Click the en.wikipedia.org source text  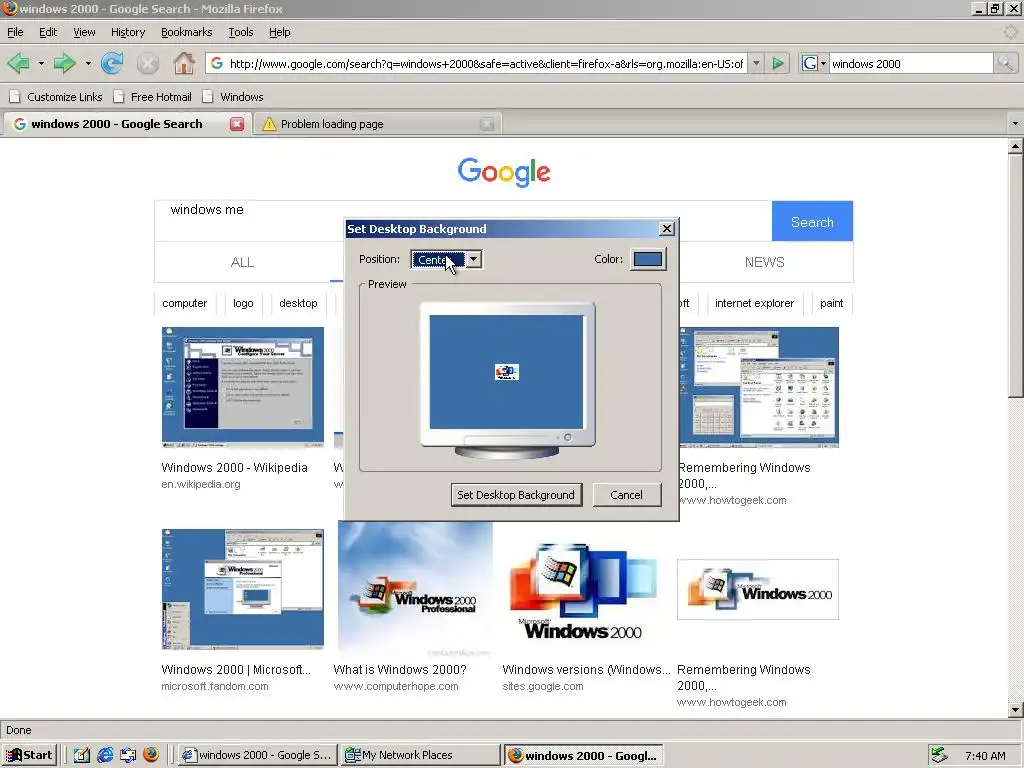[x=200, y=484]
